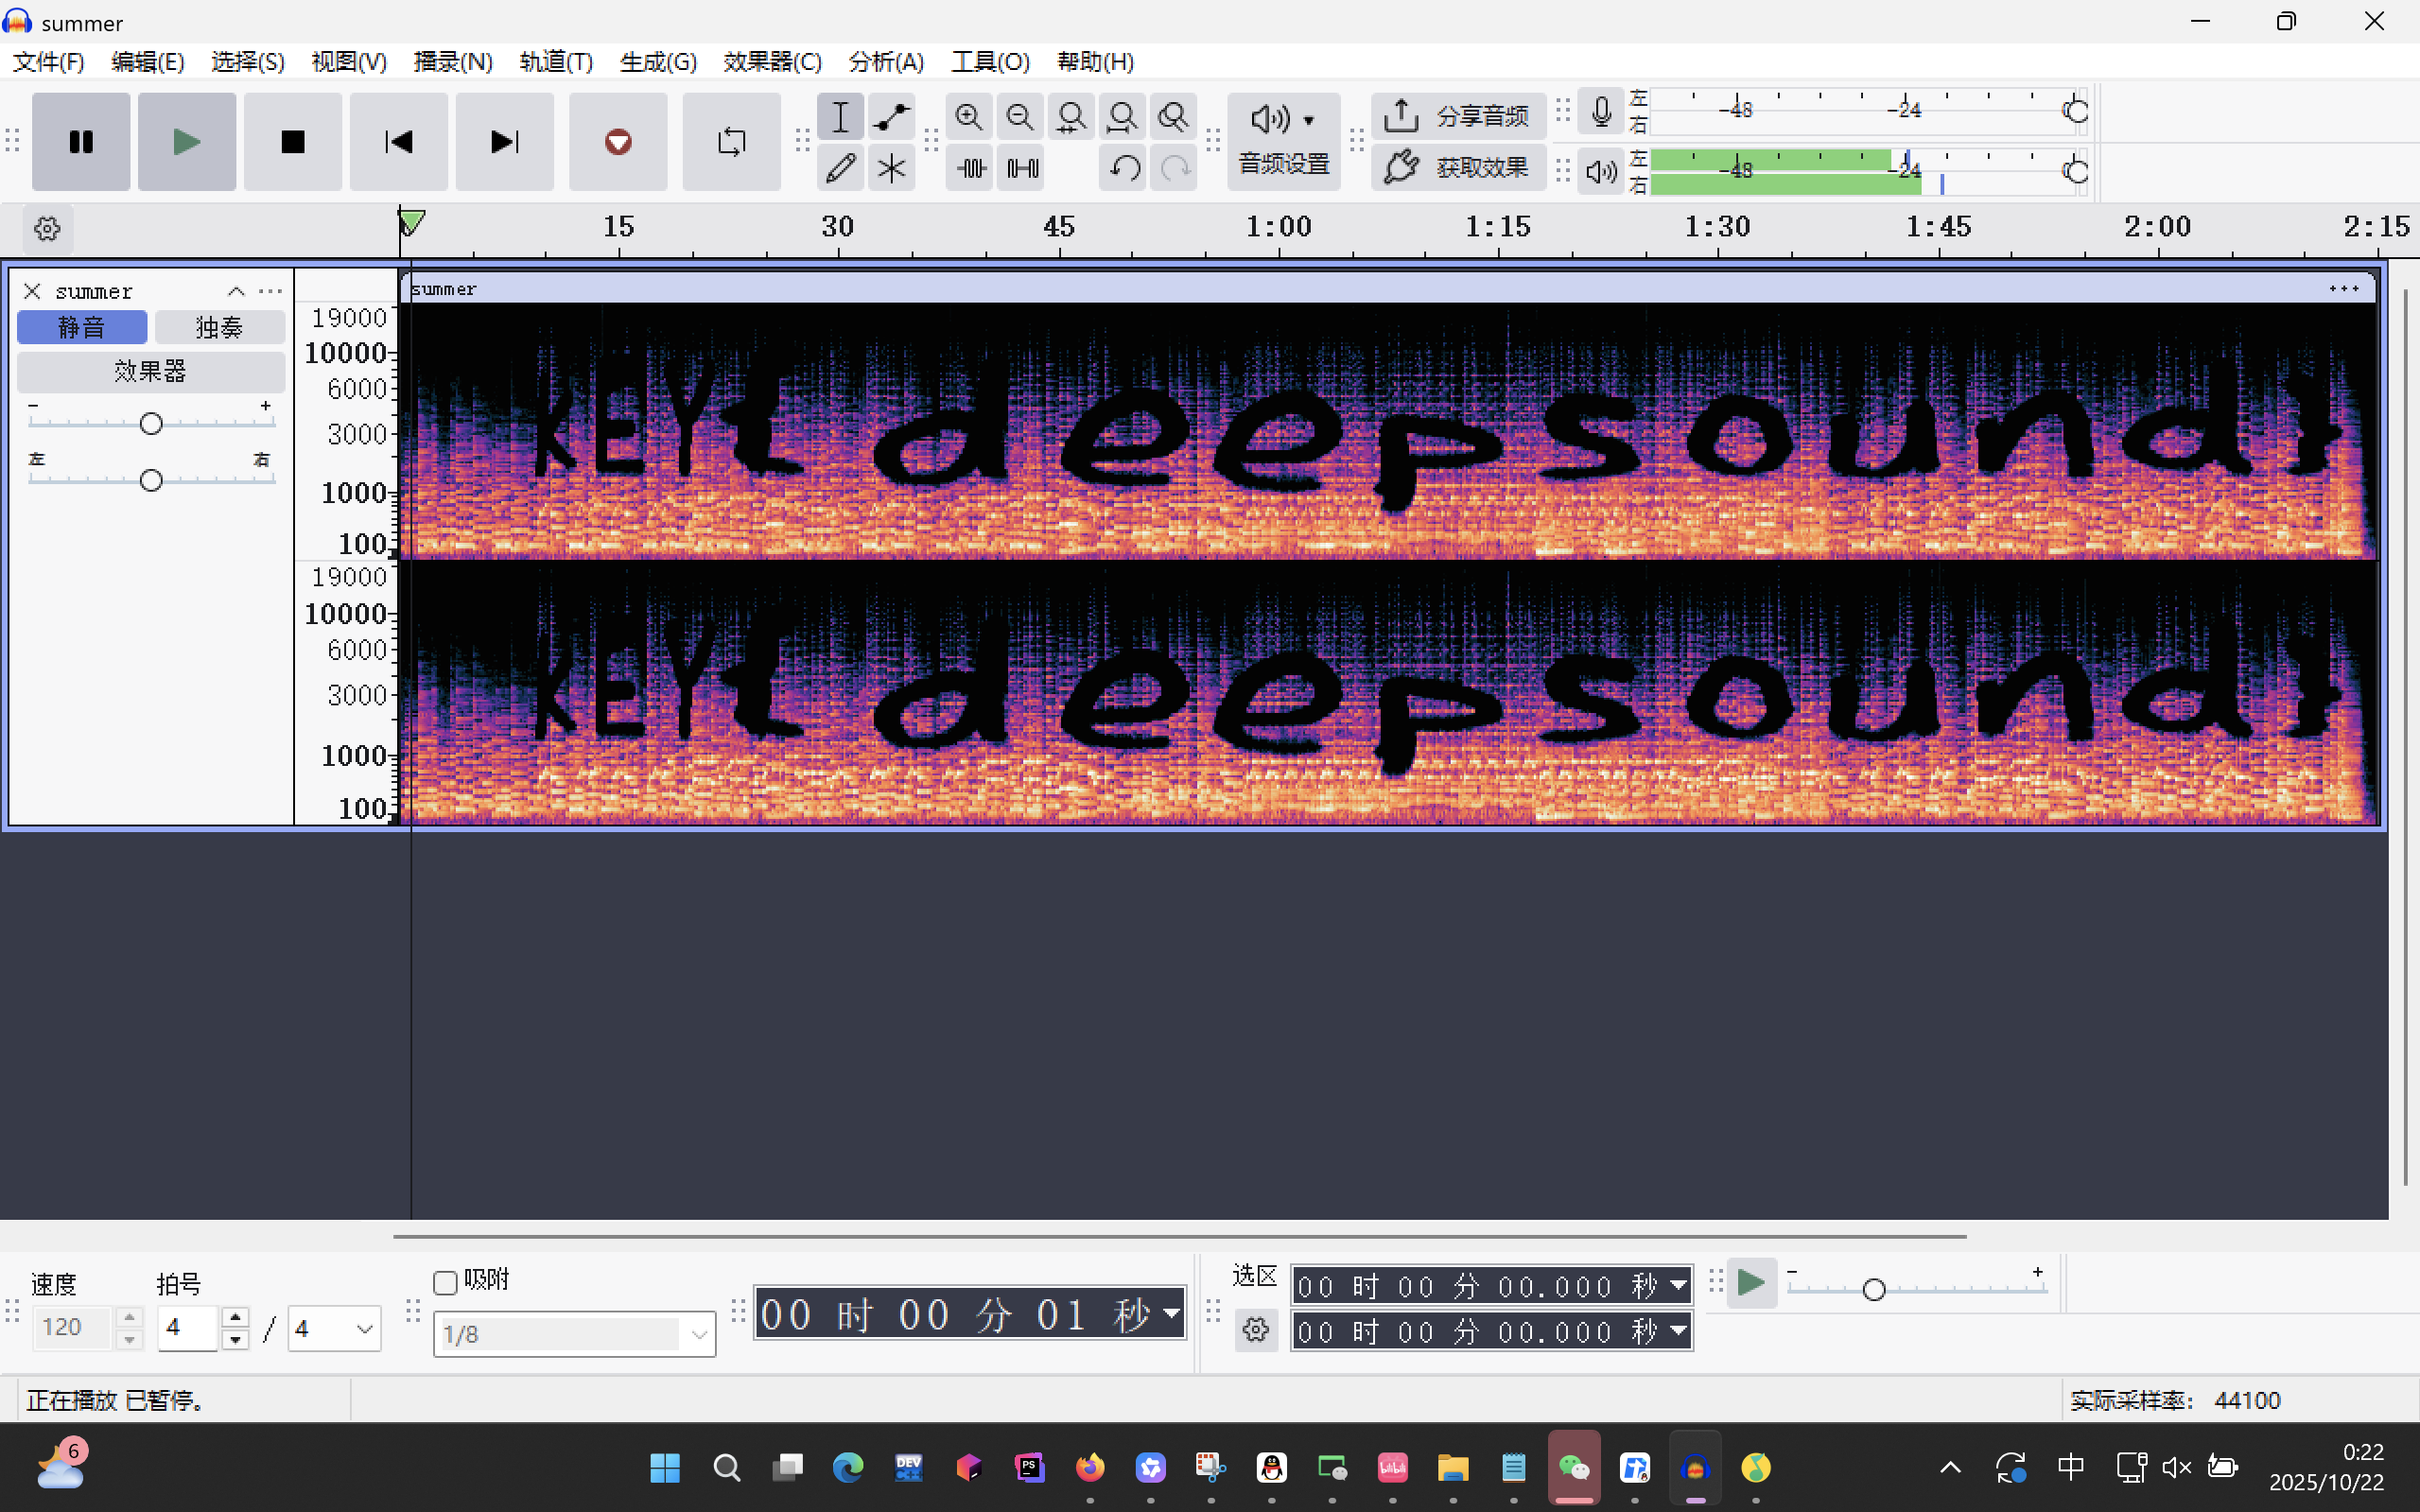The width and height of the screenshot is (2420, 1512).
Task: Open Windows Start menu
Action: click(x=665, y=1468)
